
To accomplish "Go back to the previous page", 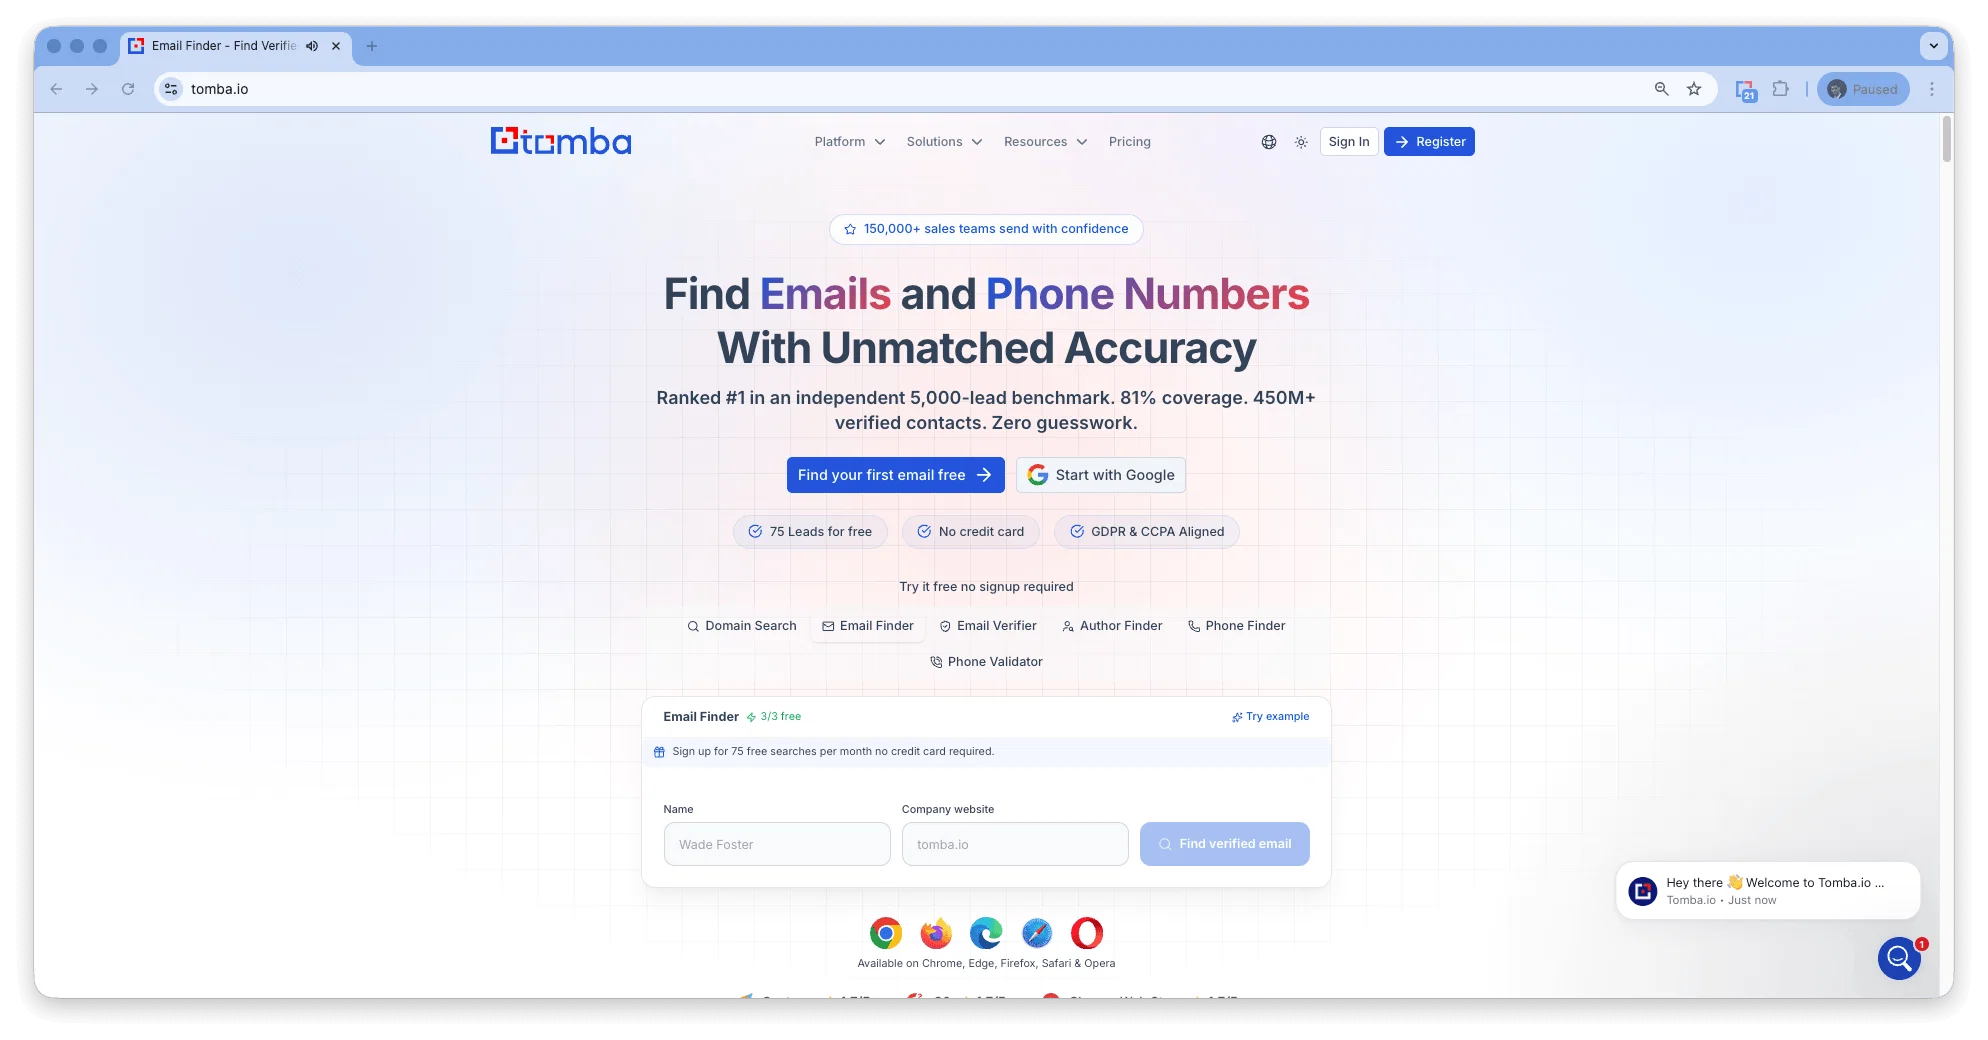I will tap(56, 89).
